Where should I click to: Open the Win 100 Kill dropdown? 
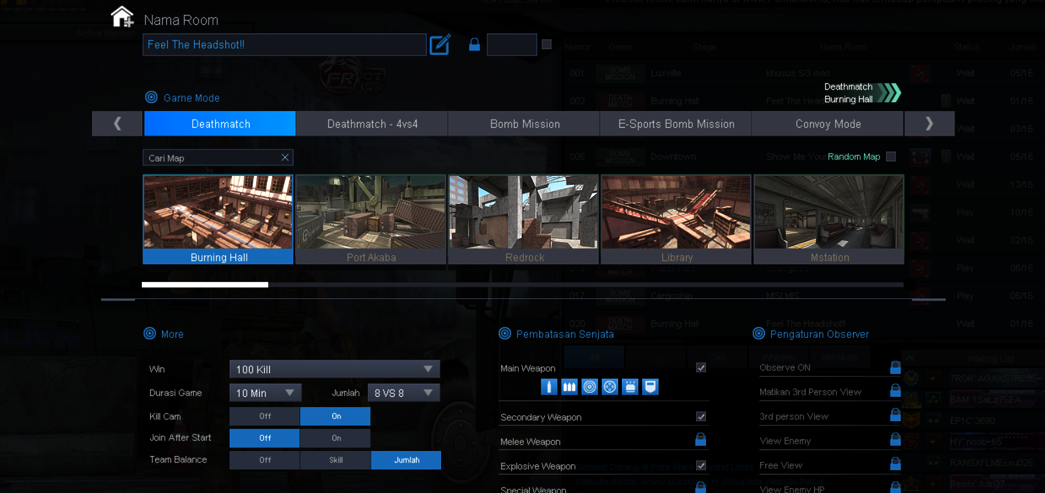335,369
